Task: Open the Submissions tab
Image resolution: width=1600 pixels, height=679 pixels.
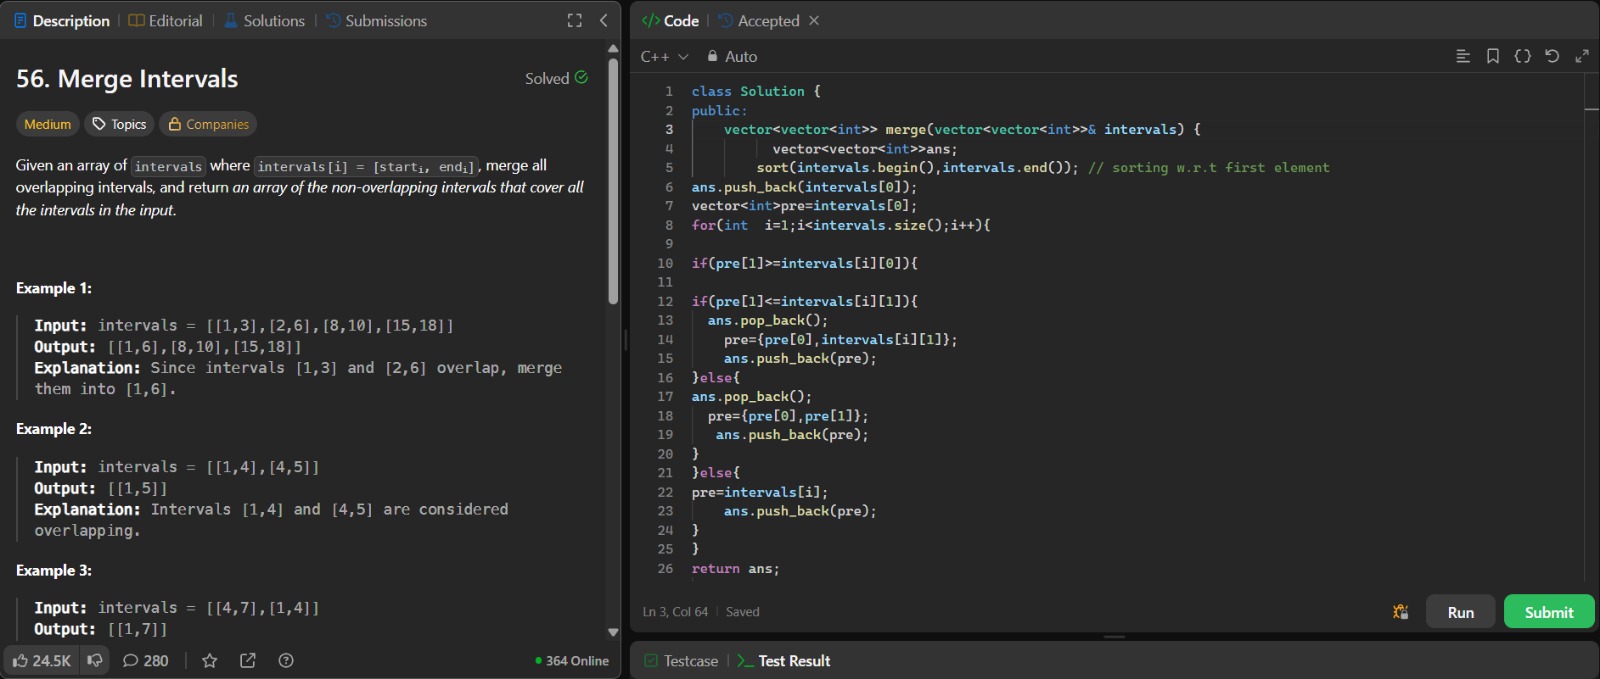Action: pyautogui.click(x=376, y=20)
